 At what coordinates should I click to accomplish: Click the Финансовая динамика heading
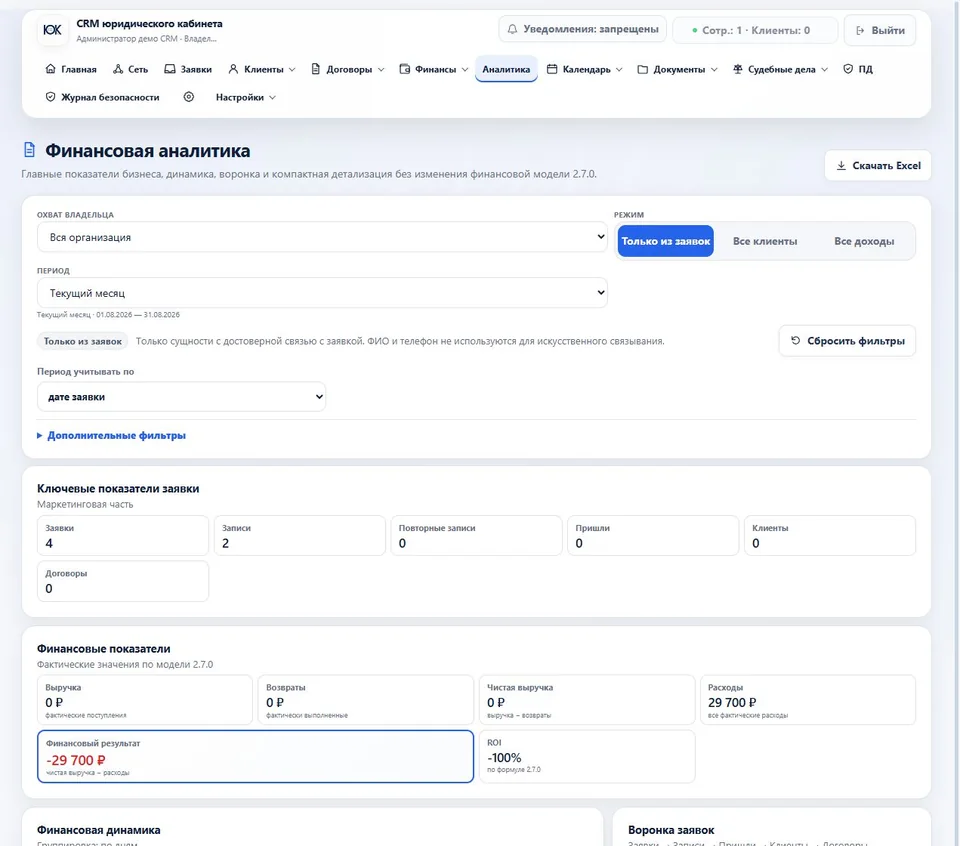[x=99, y=830]
